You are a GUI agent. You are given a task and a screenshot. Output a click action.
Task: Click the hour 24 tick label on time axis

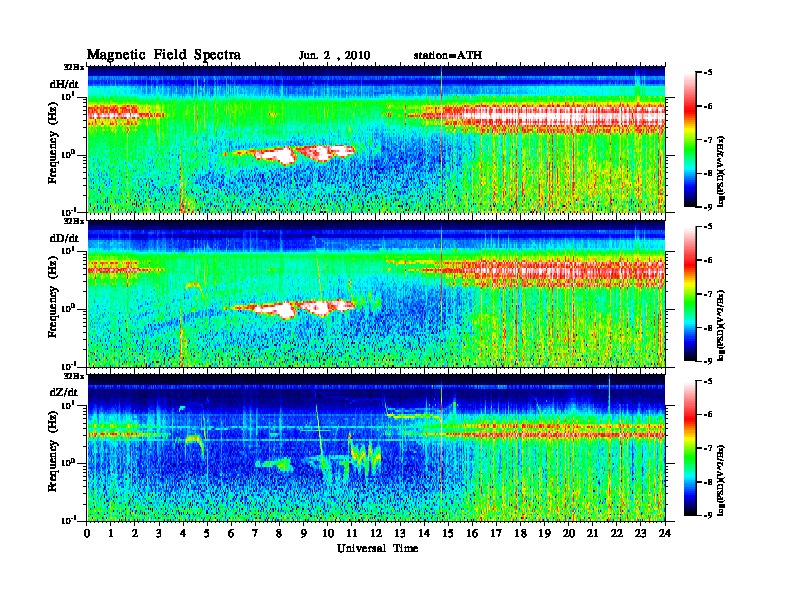pos(665,534)
